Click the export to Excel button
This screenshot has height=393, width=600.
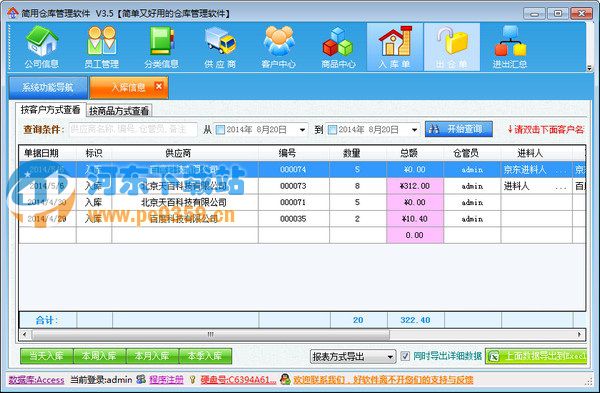click(536, 356)
